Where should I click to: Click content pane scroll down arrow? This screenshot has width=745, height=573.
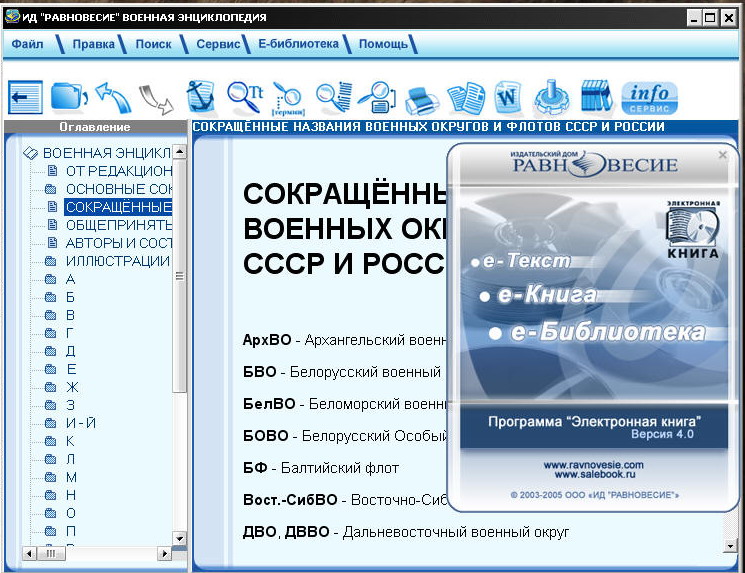[x=730, y=546]
